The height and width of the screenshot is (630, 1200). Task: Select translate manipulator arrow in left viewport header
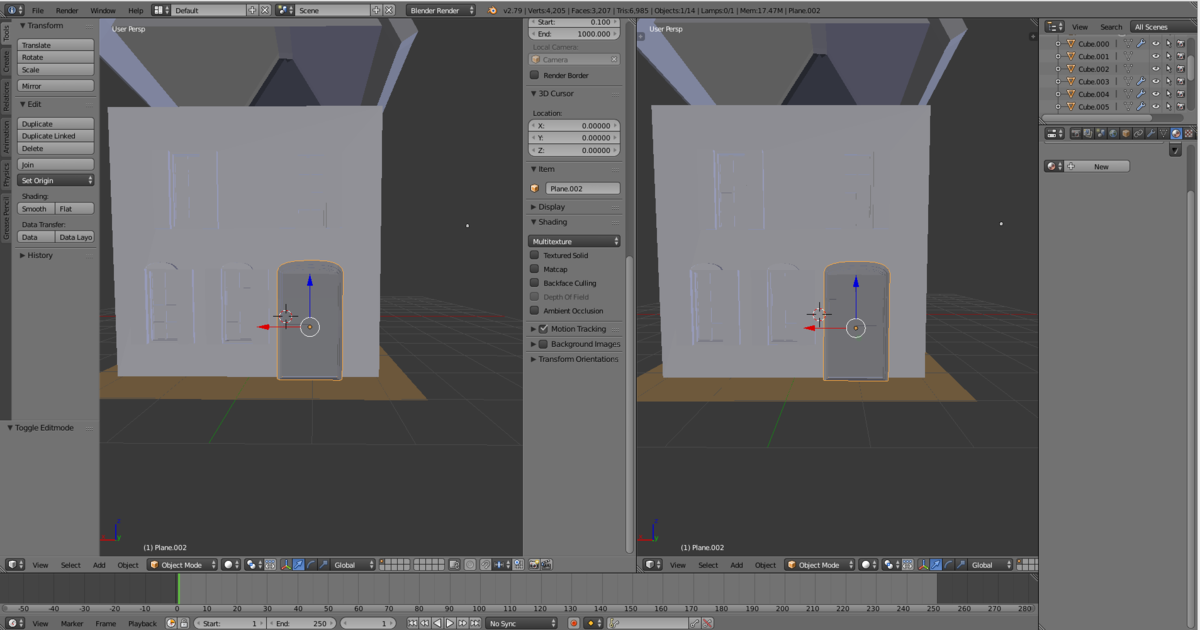pos(298,565)
